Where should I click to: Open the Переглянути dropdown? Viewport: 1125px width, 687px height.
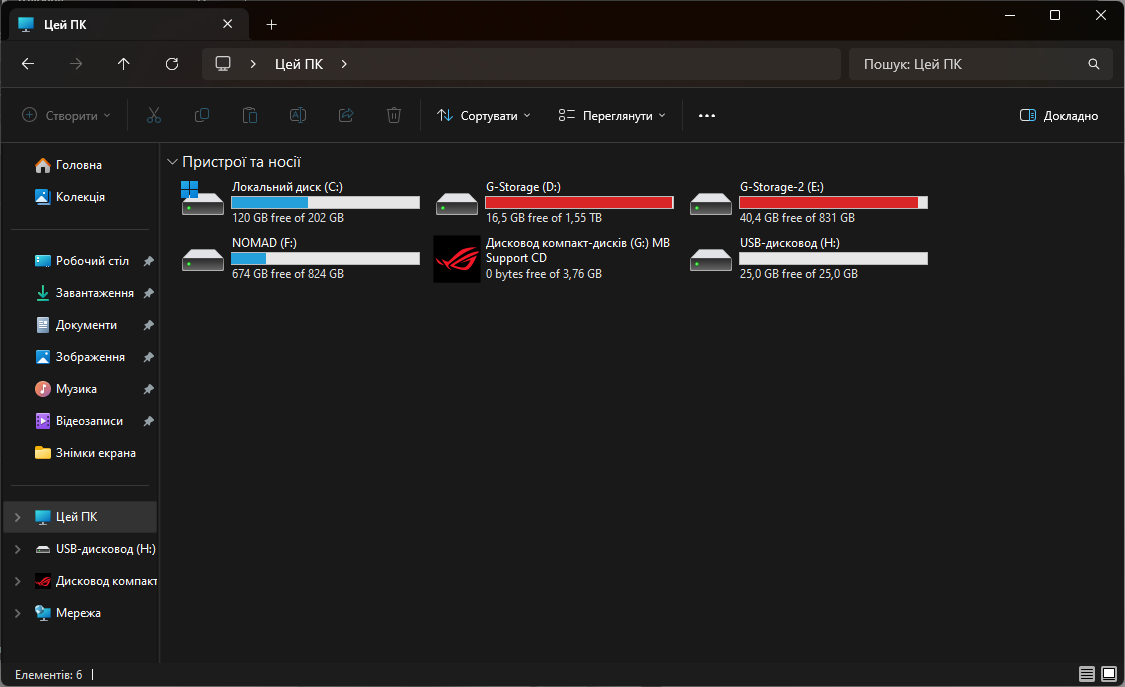[612, 115]
